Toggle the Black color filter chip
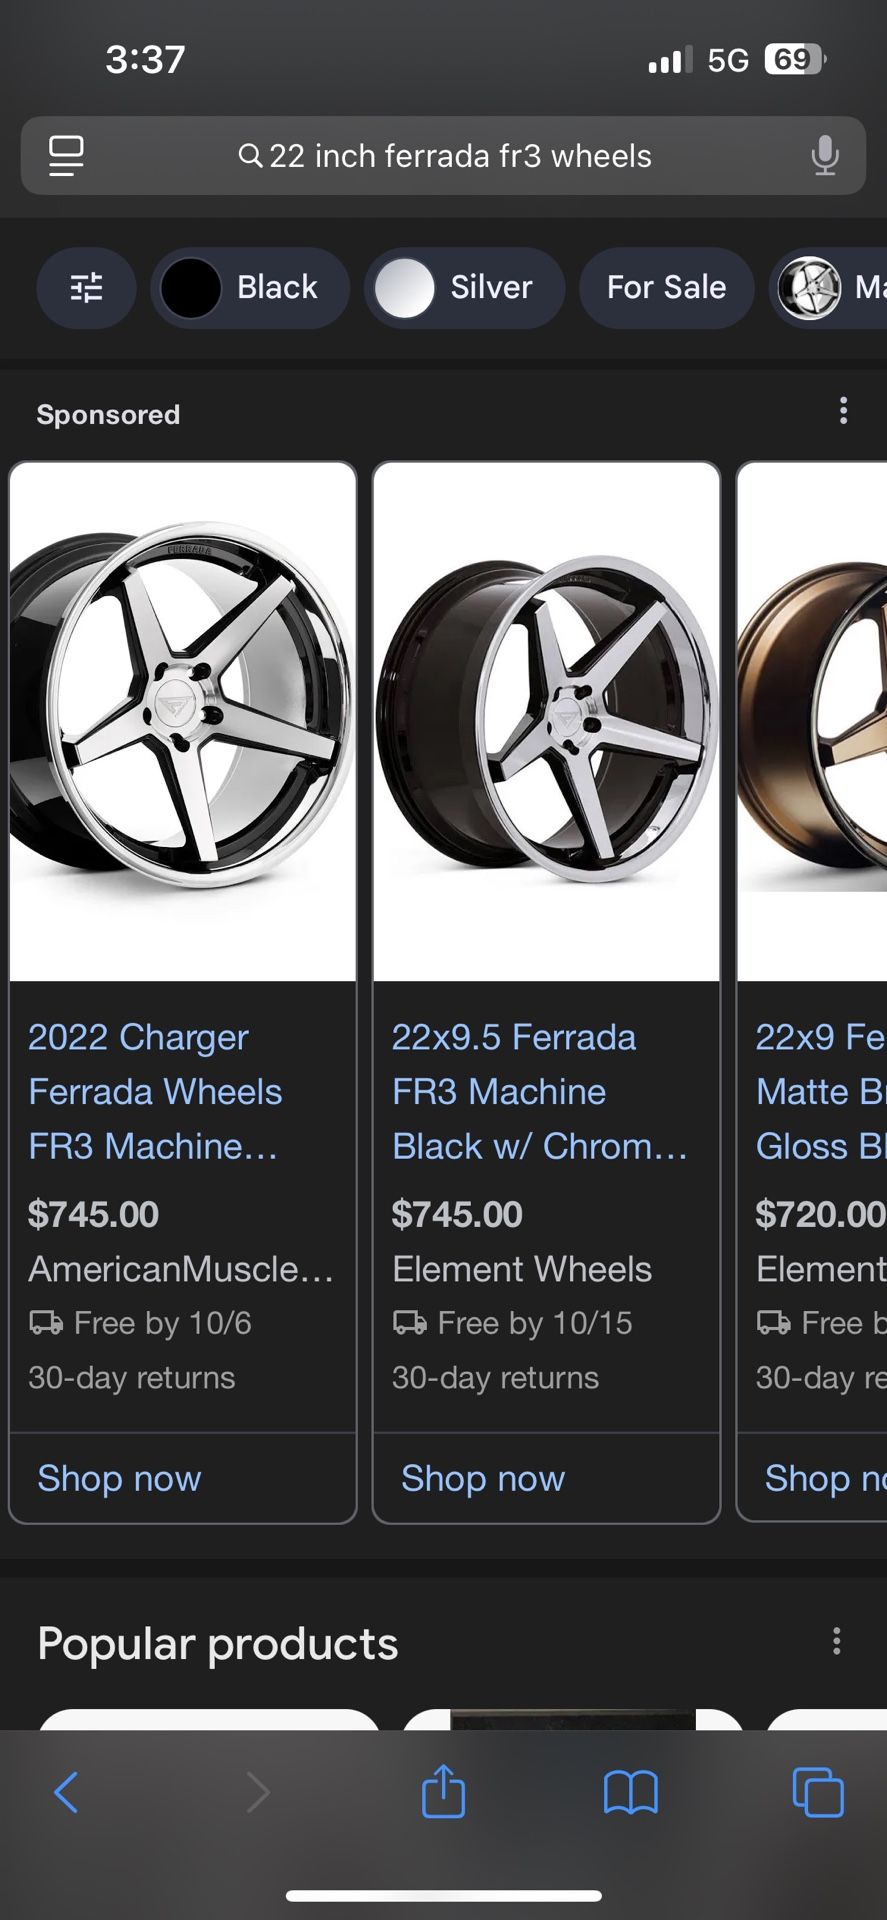The image size is (887, 1920). (250, 288)
